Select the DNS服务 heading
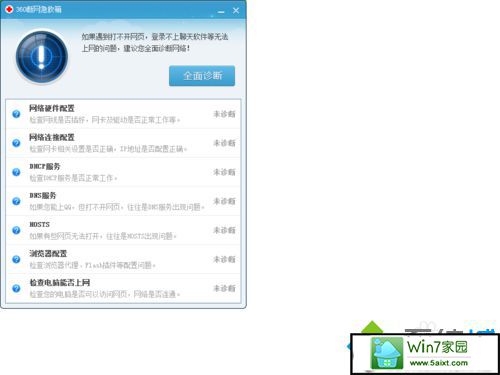The image size is (500, 375). point(43,195)
